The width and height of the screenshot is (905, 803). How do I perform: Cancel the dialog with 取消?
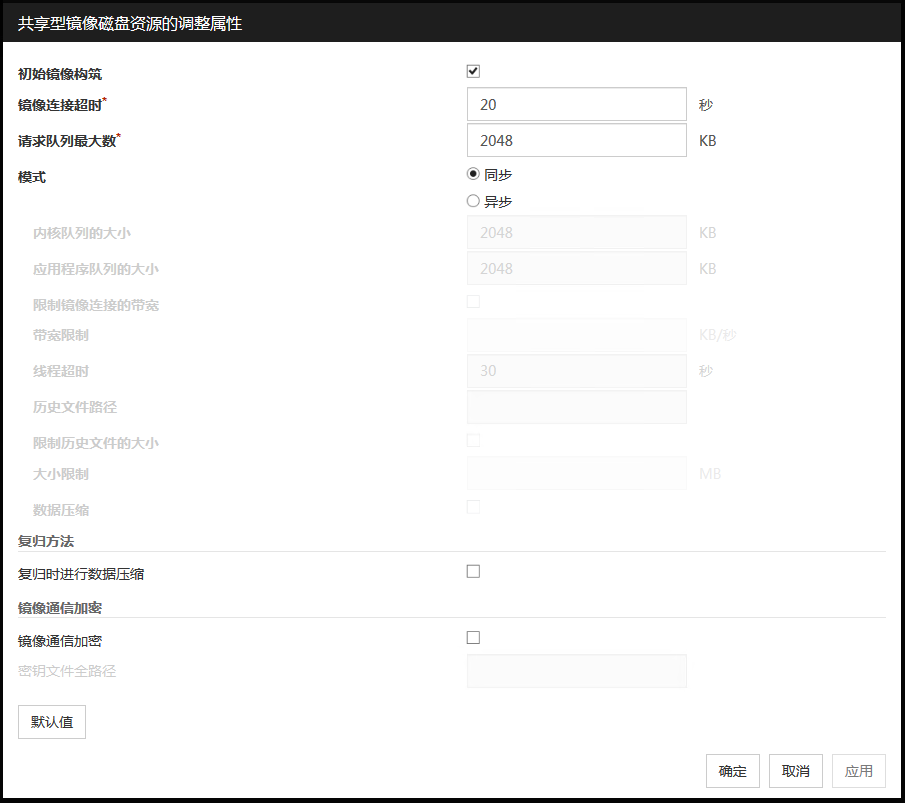[x=796, y=771]
